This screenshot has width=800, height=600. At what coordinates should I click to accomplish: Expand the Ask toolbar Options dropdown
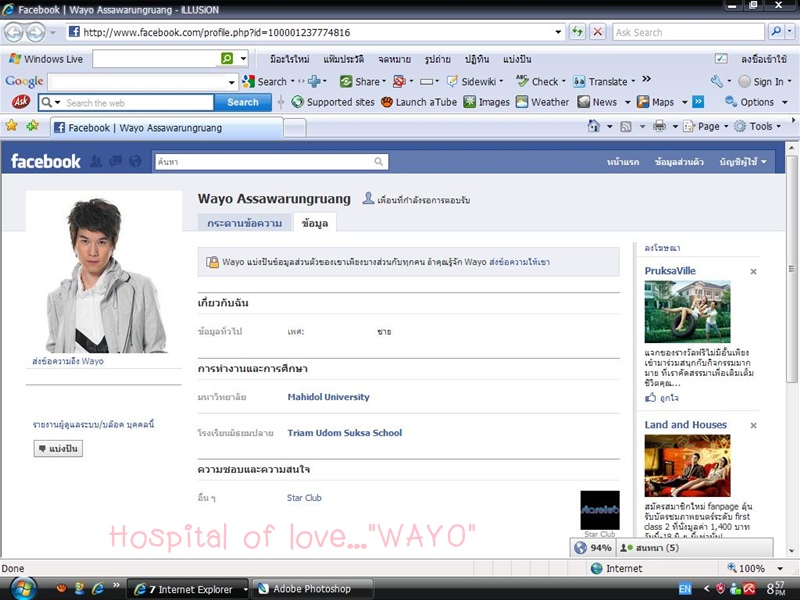pyautogui.click(x=785, y=103)
